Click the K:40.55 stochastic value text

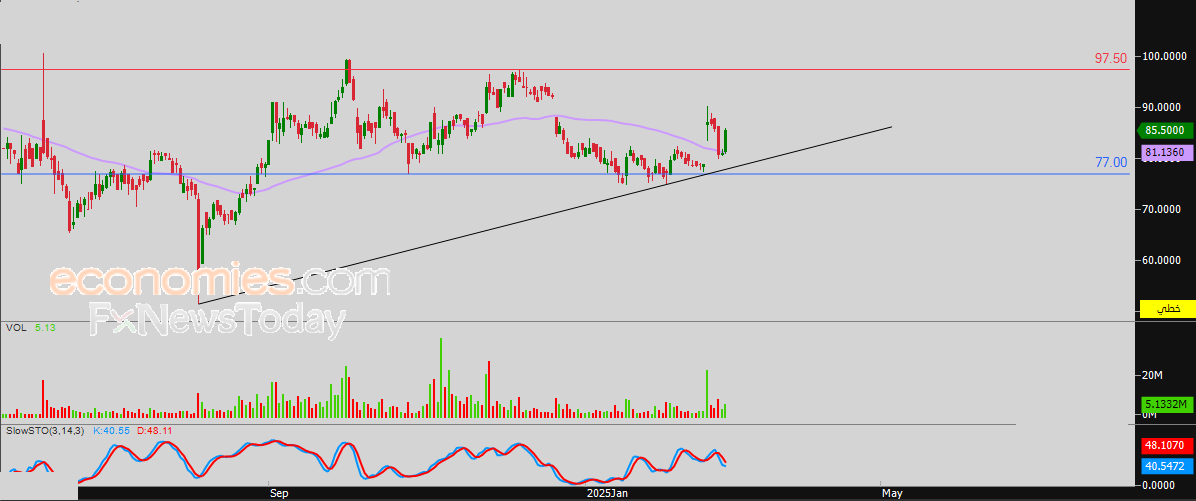coord(111,430)
